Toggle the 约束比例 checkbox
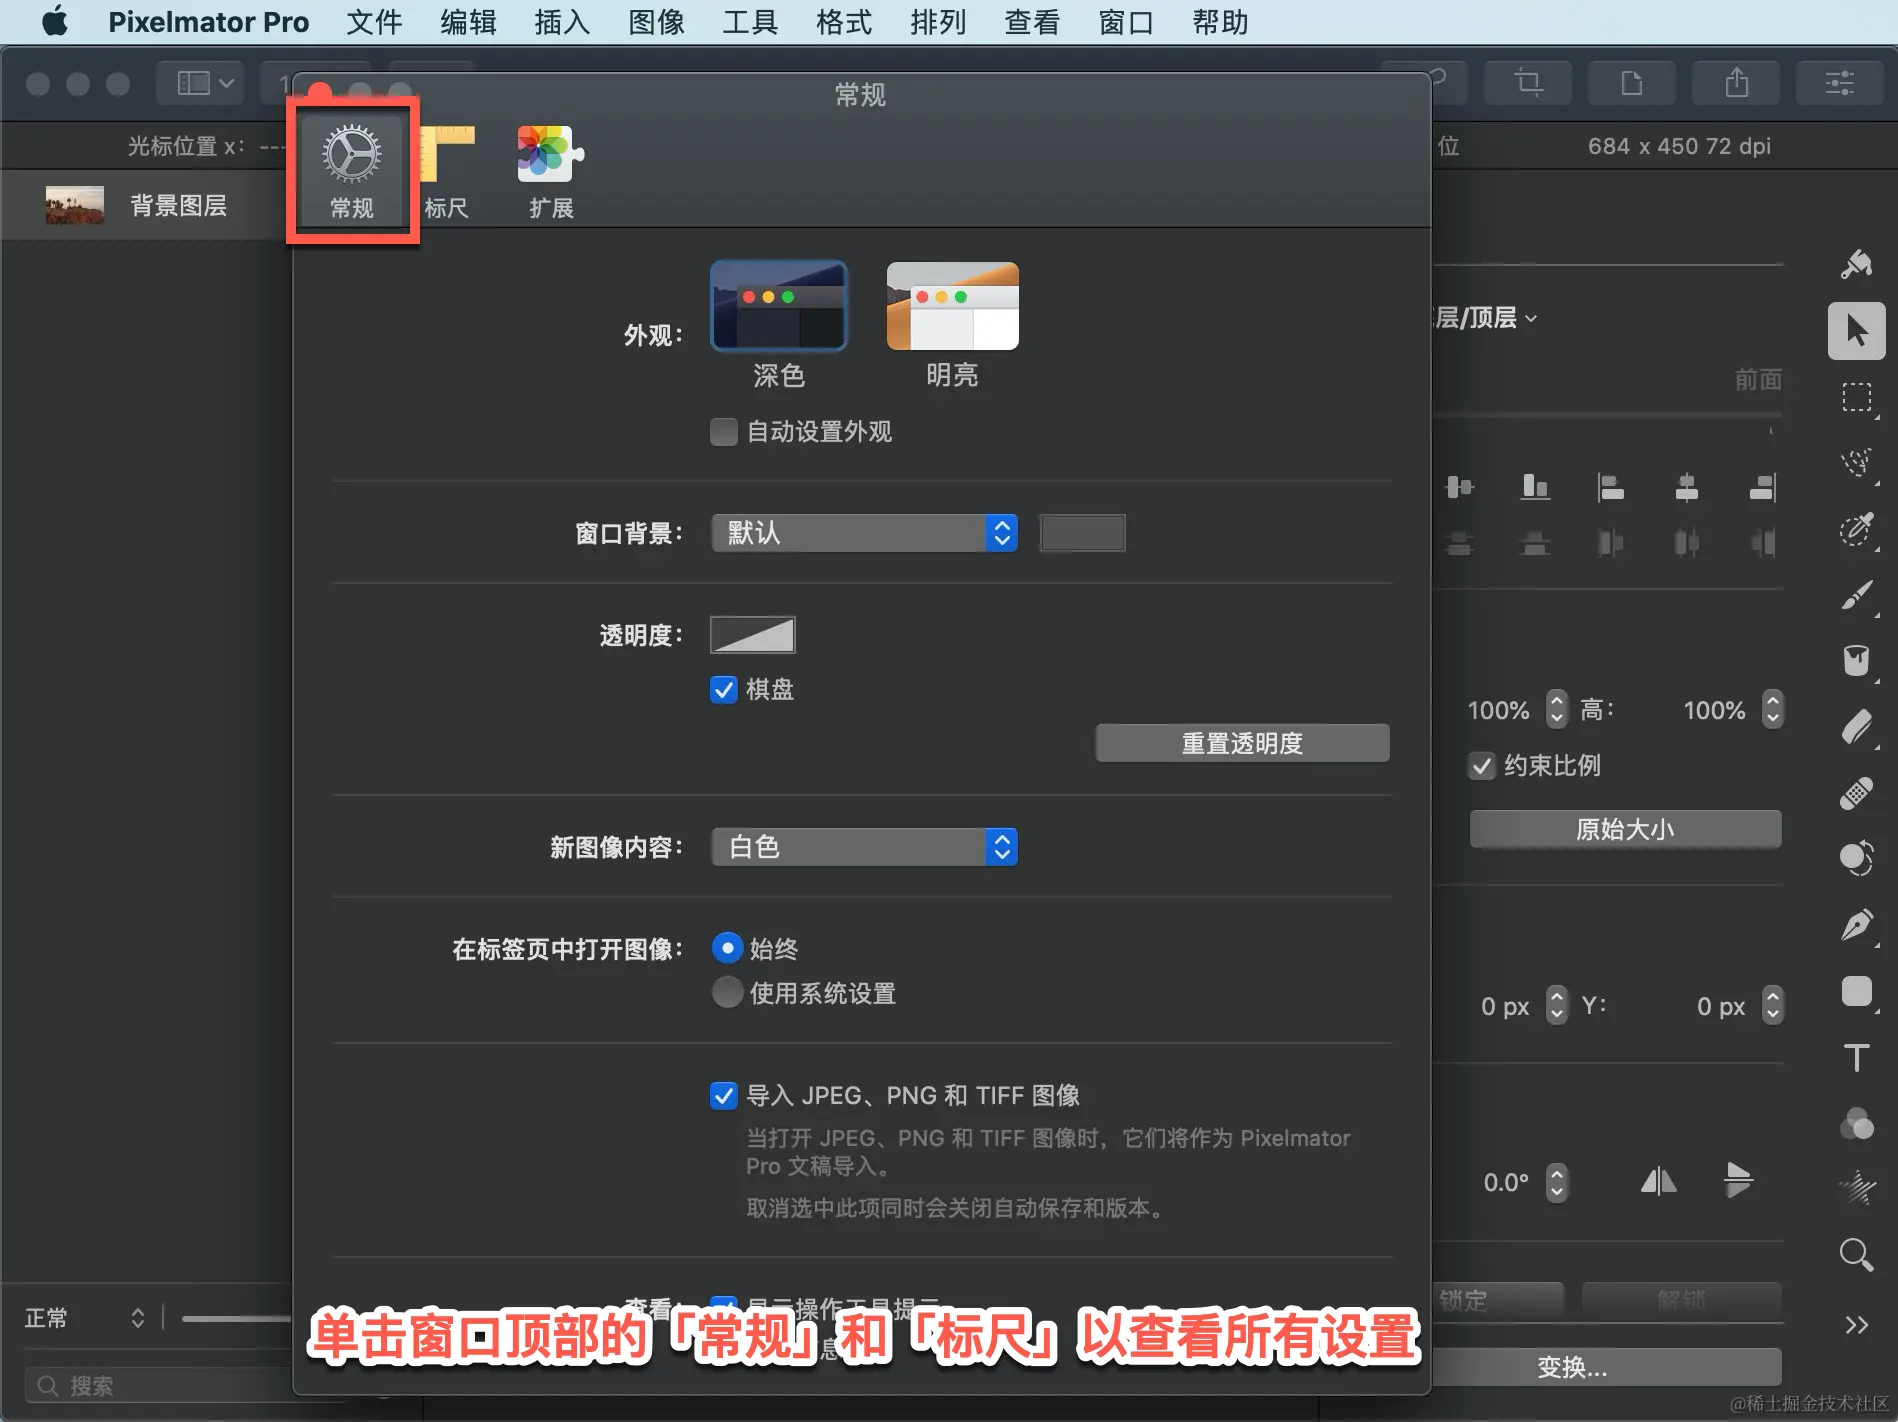This screenshot has height=1422, width=1898. click(1482, 766)
